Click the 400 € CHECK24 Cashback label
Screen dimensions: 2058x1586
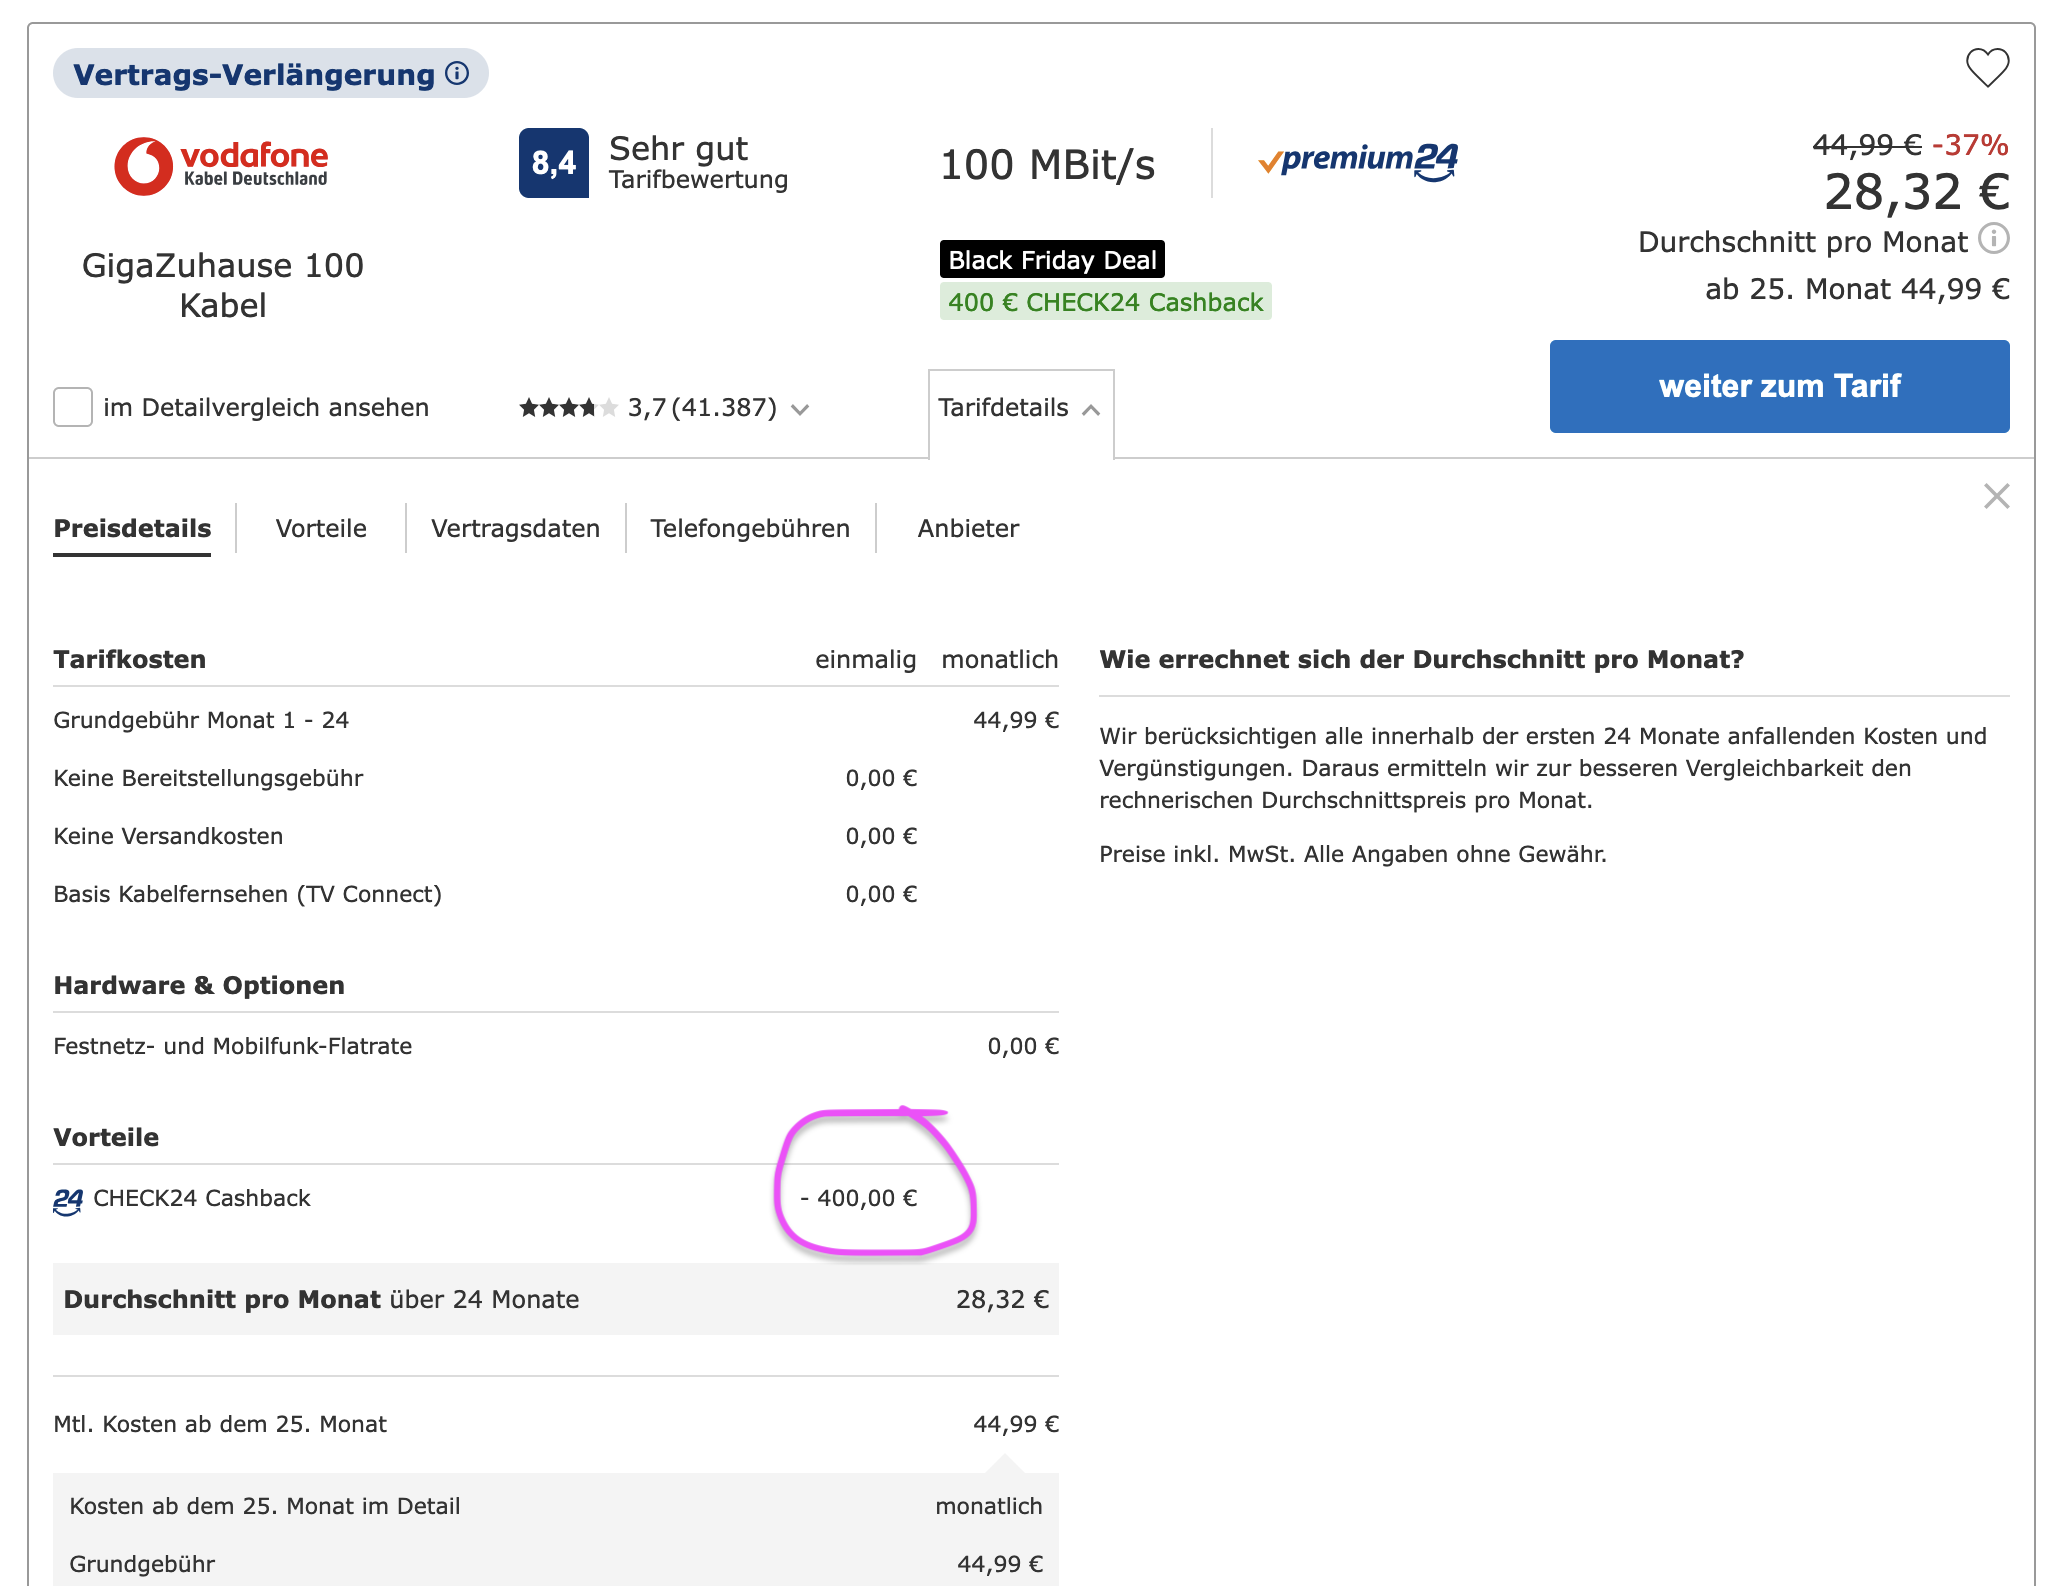[x=1105, y=302]
